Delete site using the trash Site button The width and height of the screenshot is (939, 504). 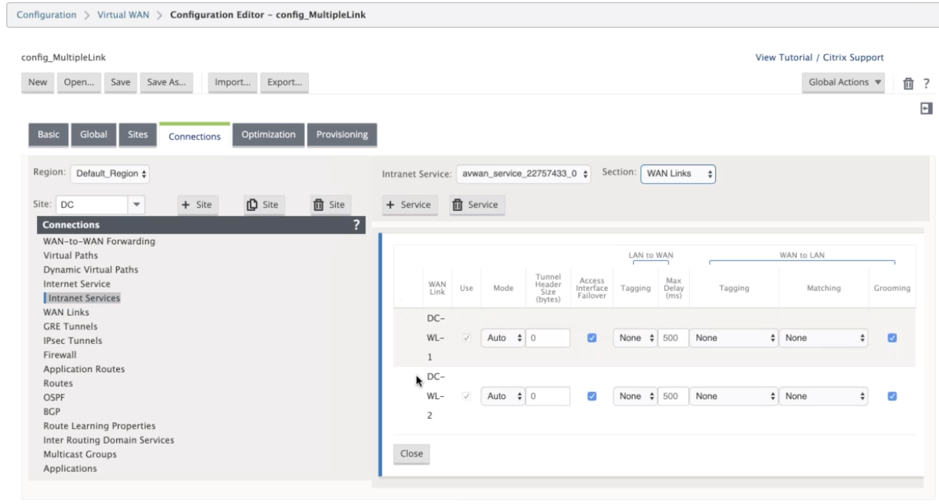[x=329, y=205]
